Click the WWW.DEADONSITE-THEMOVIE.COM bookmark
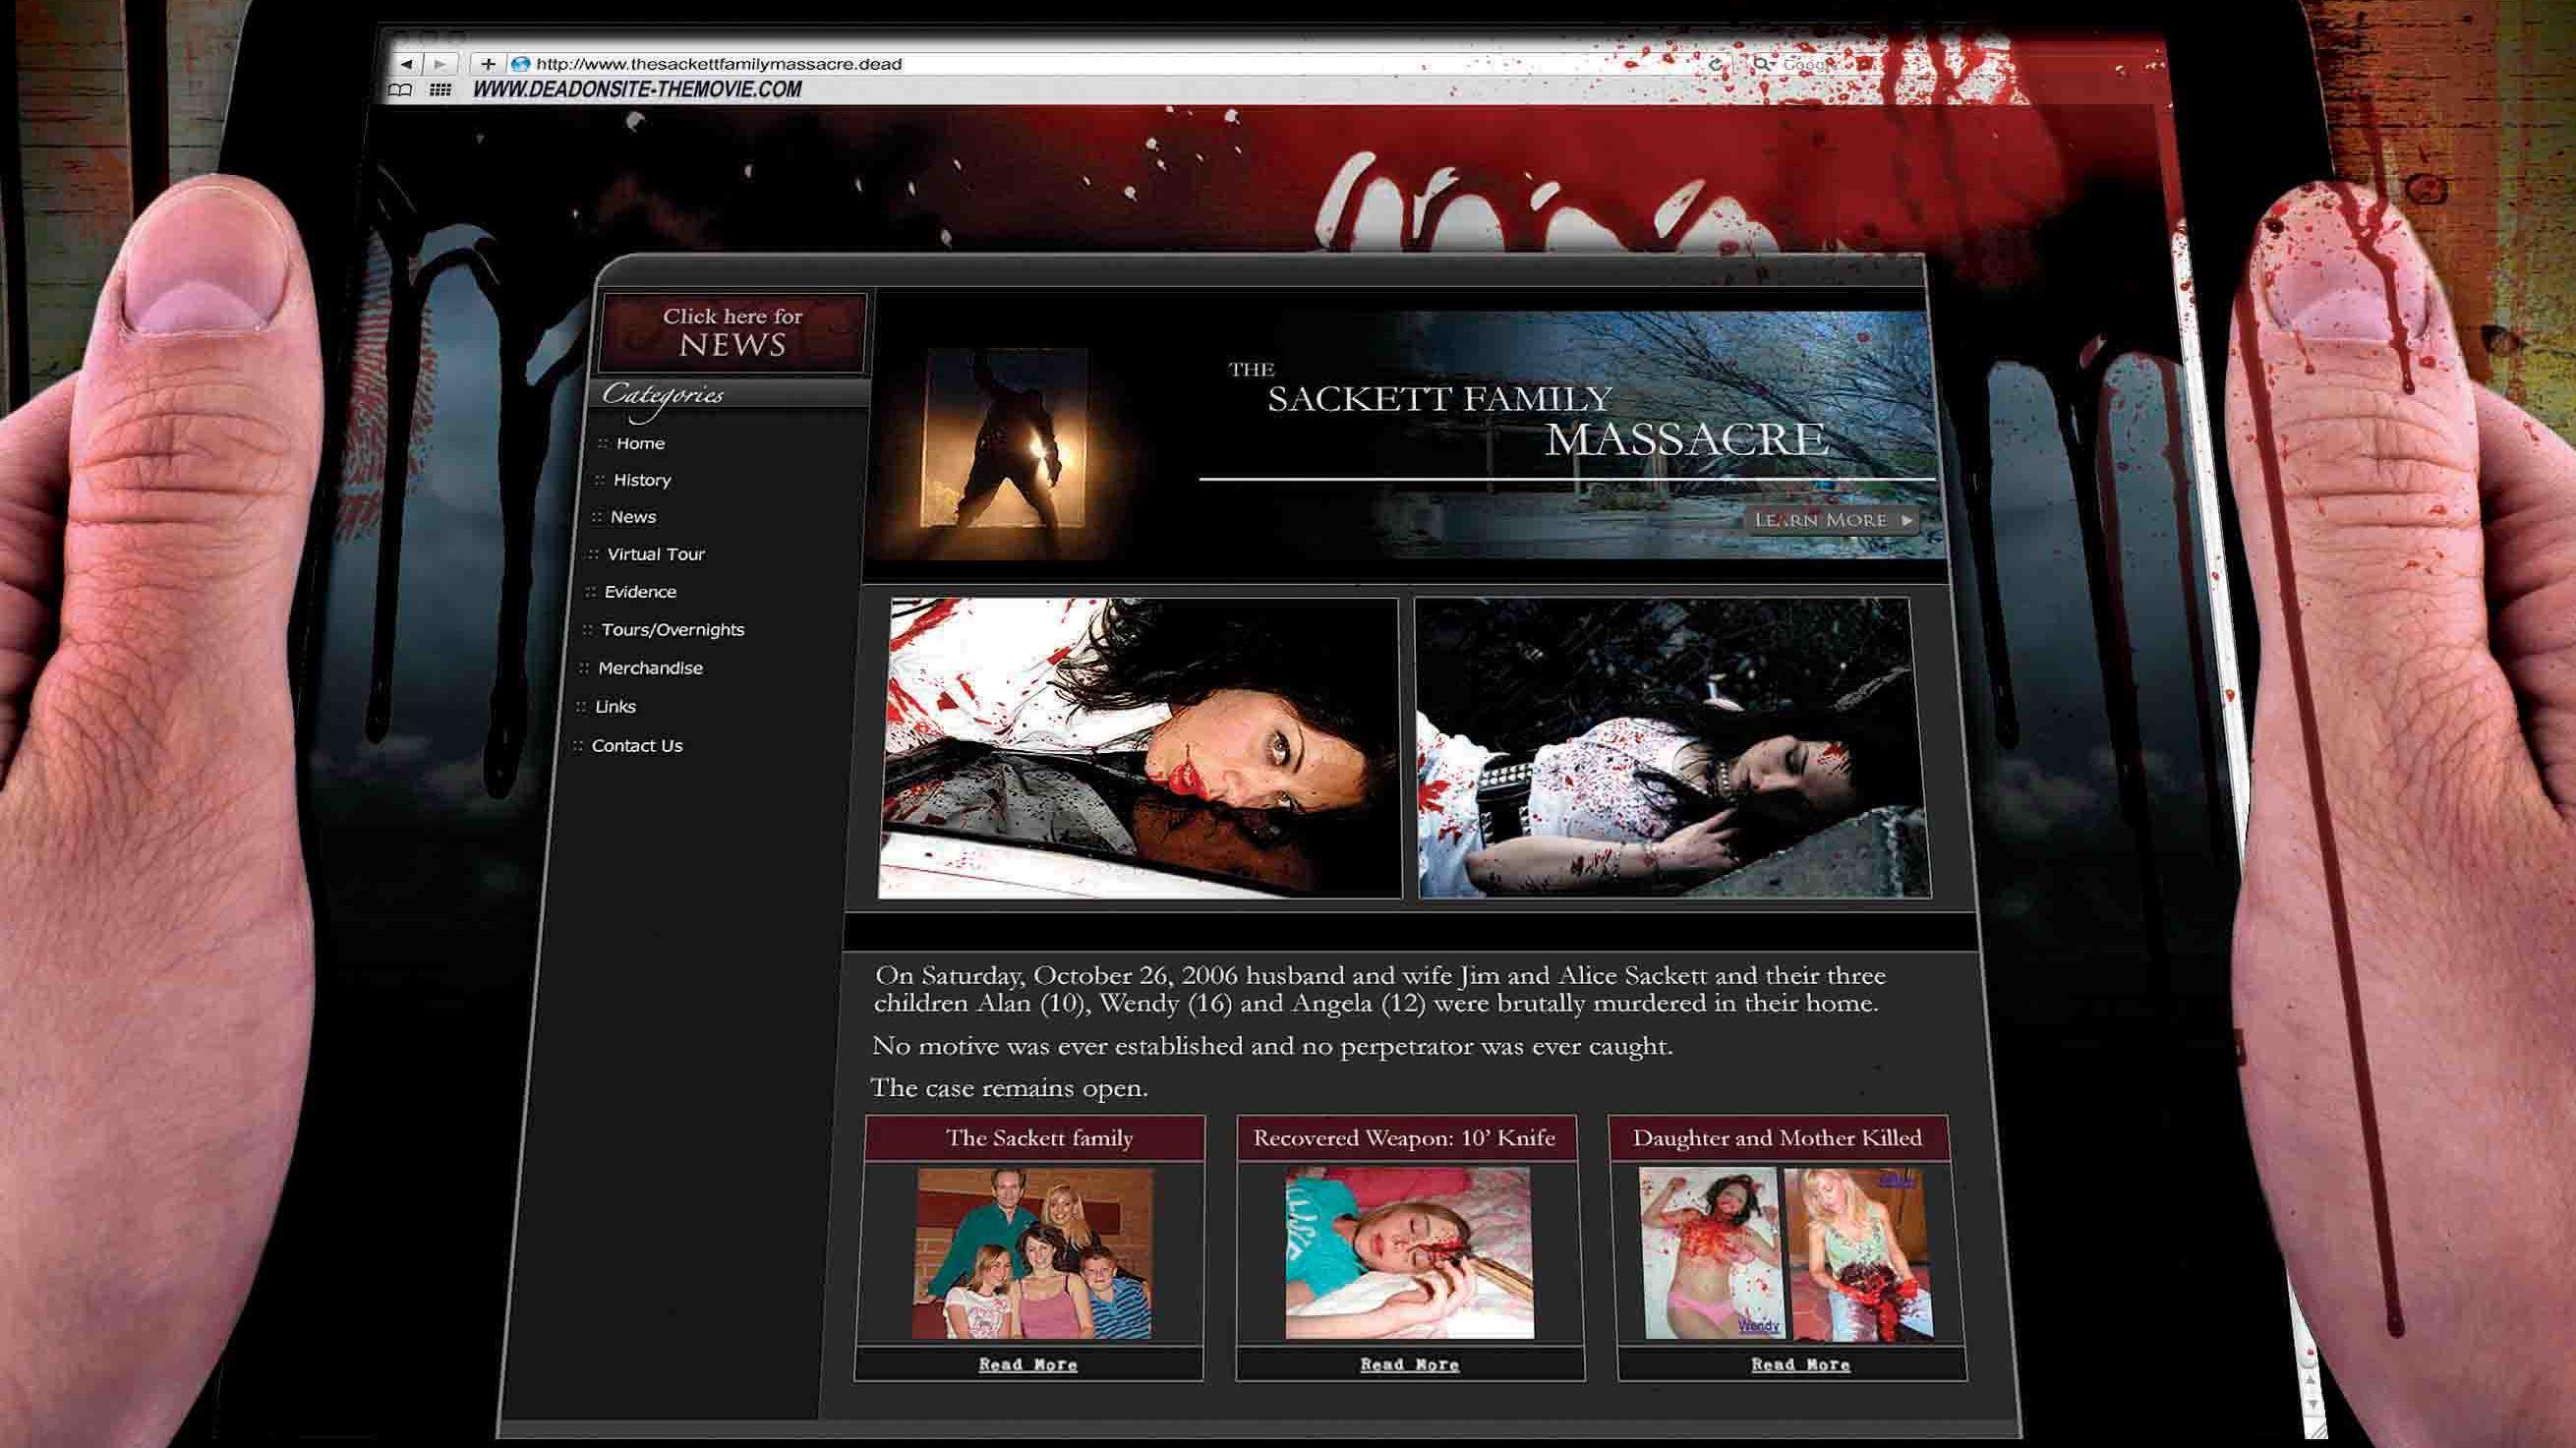The image size is (2576, 1448). 637,90
